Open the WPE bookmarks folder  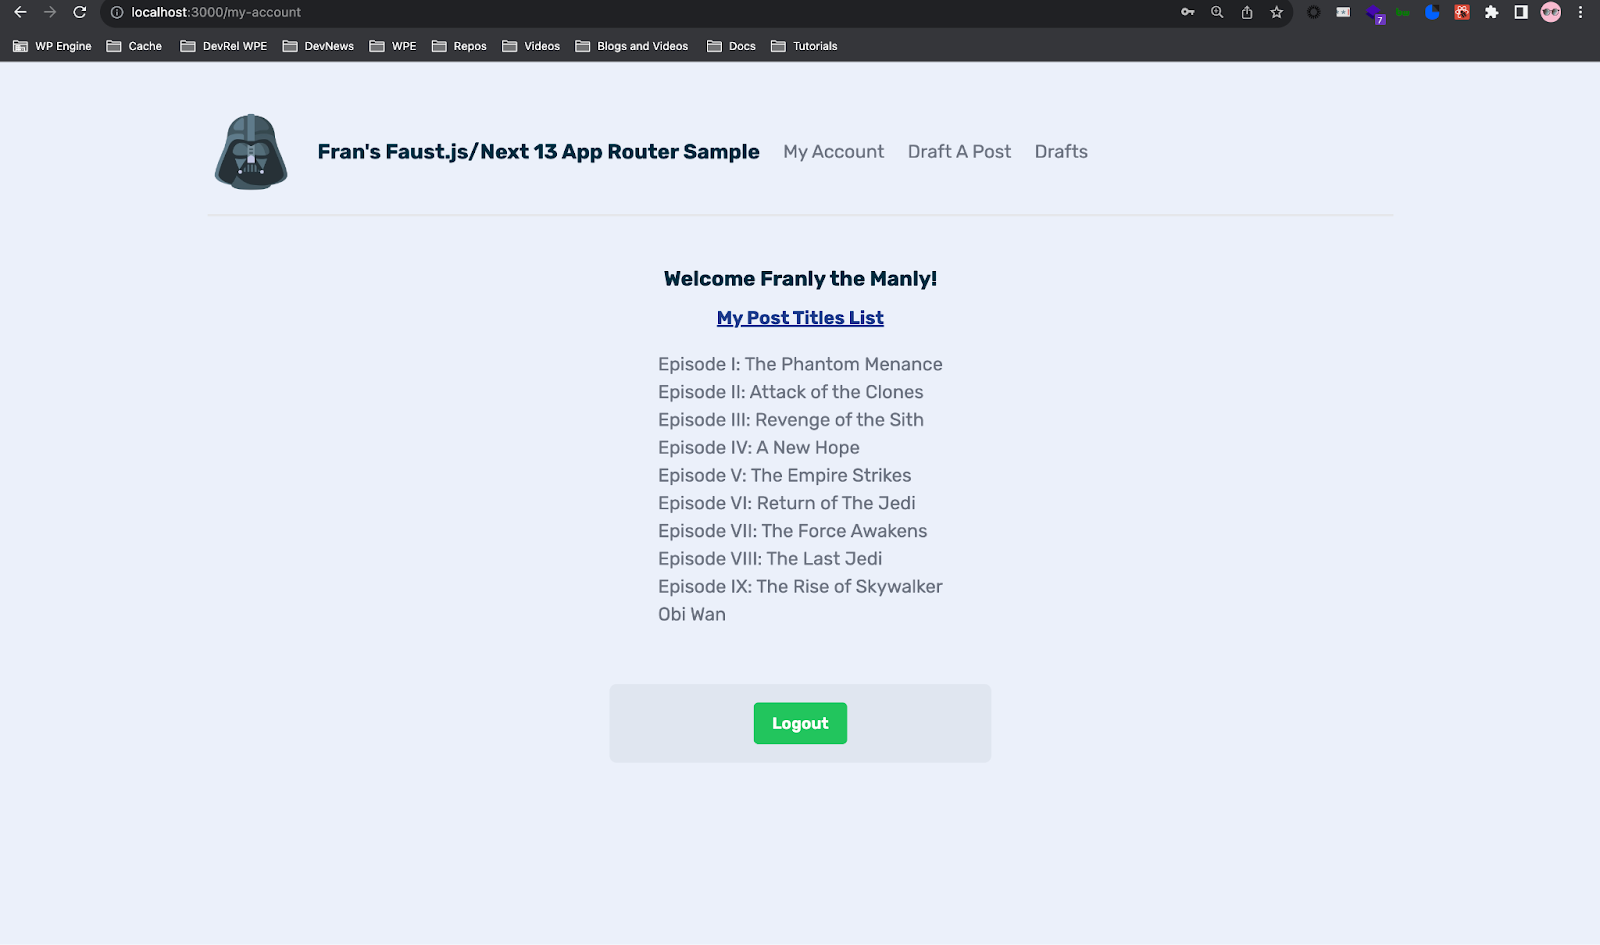point(393,46)
